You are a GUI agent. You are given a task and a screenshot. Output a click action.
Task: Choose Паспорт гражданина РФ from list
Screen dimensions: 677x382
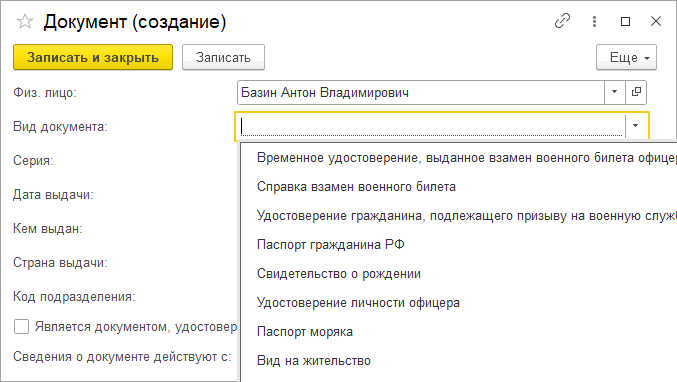[x=459, y=245]
